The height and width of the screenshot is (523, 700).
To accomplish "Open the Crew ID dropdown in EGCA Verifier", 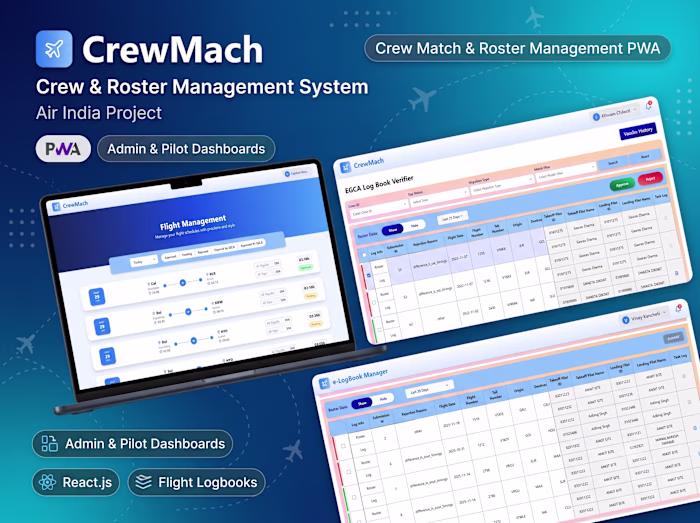I will pos(378,210).
